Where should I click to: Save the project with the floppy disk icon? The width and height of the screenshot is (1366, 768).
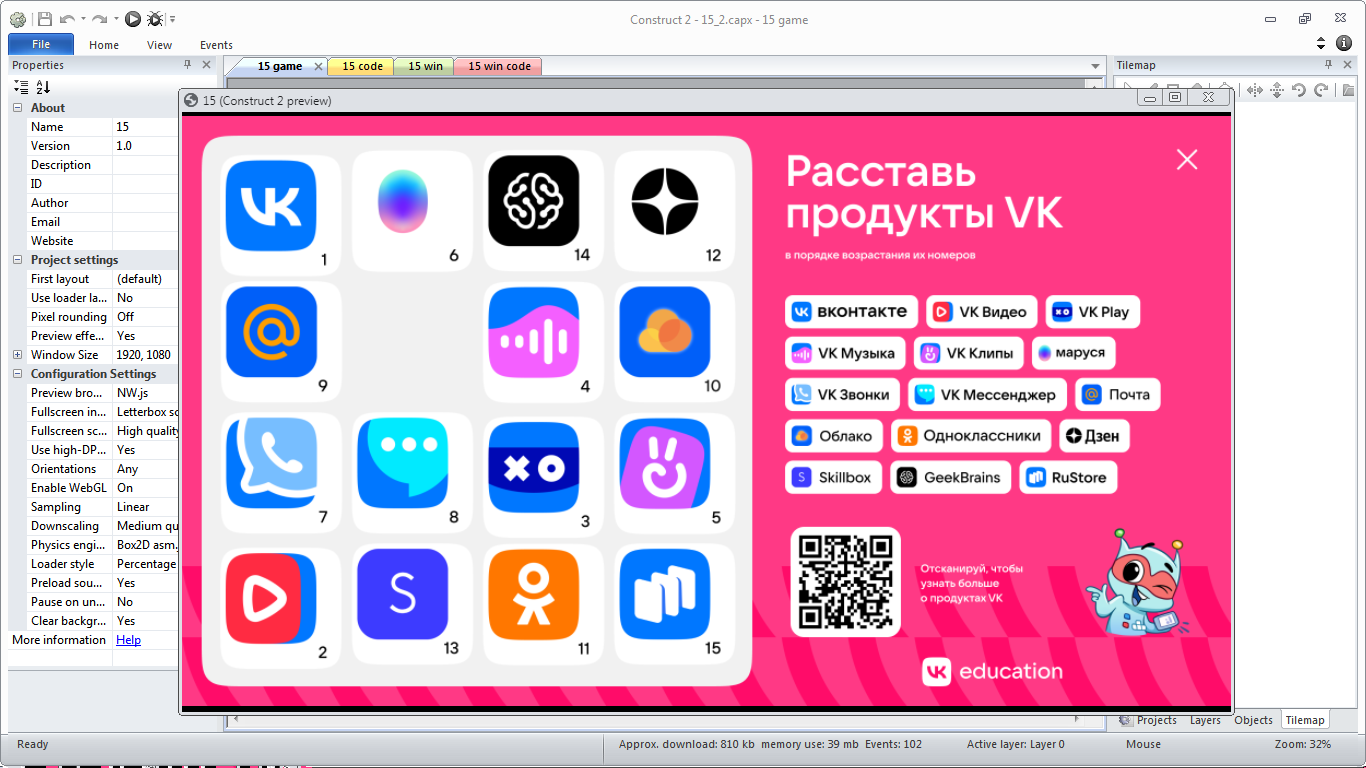(44, 19)
